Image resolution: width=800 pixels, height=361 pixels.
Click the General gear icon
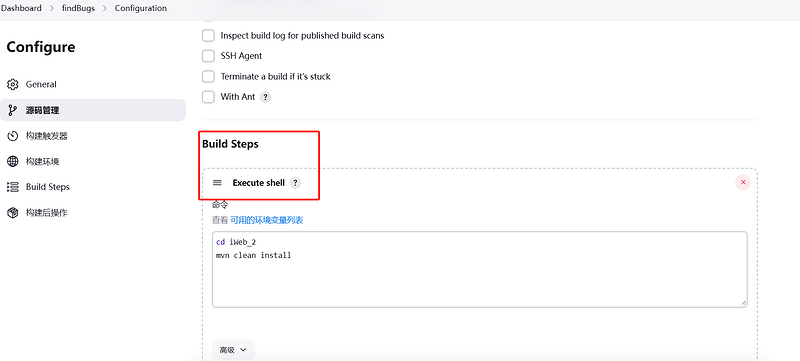13,85
